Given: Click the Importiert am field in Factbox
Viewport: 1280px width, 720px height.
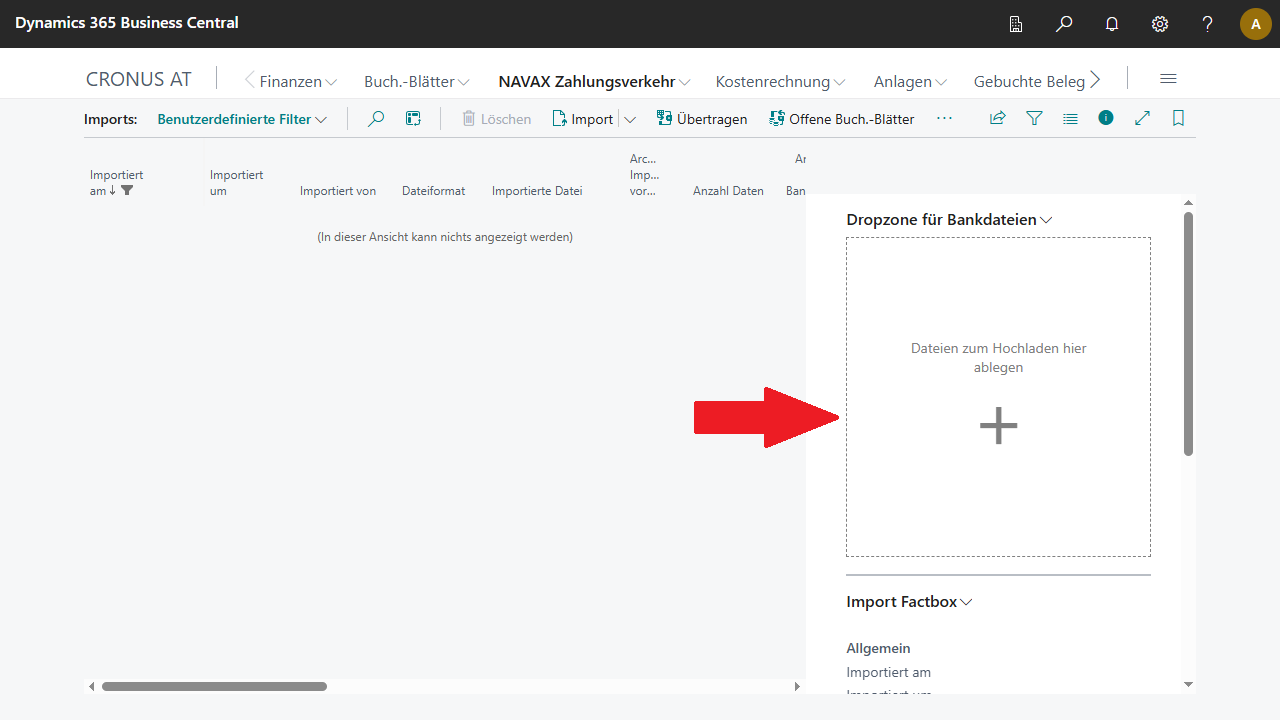Looking at the screenshot, I should pyautogui.click(x=888, y=672).
